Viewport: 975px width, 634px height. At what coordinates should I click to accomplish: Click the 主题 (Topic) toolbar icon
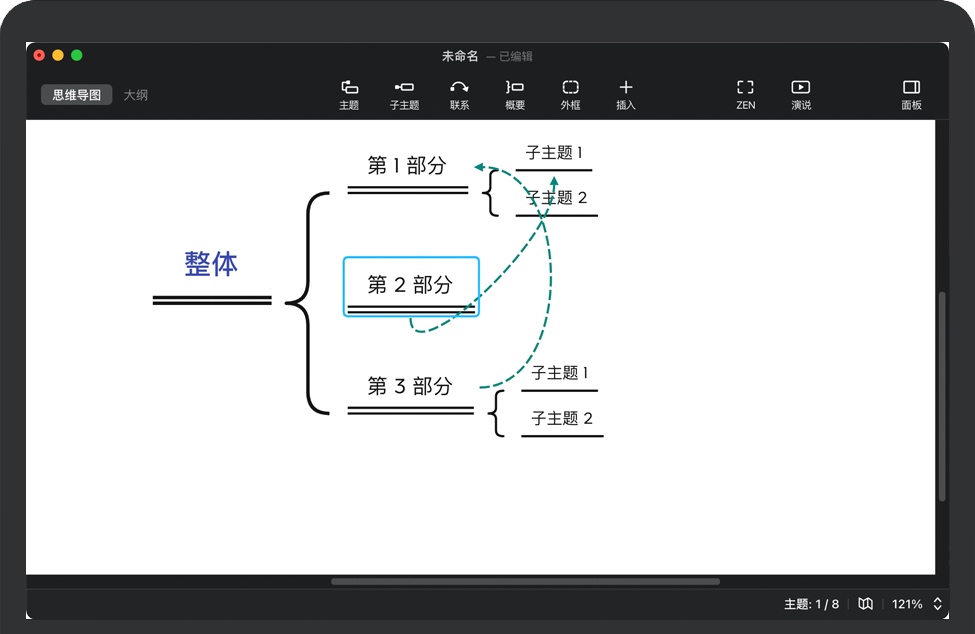(349, 94)
